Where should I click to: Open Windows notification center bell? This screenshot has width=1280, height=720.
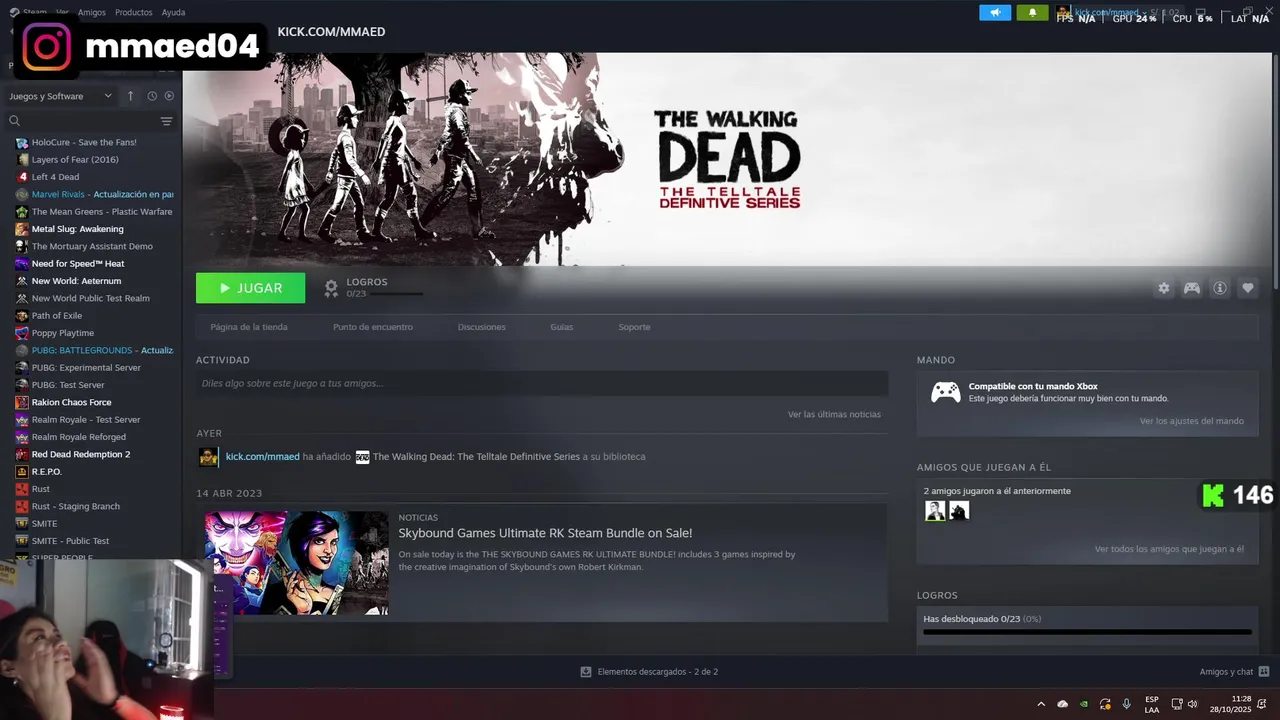click(1262, 704)
